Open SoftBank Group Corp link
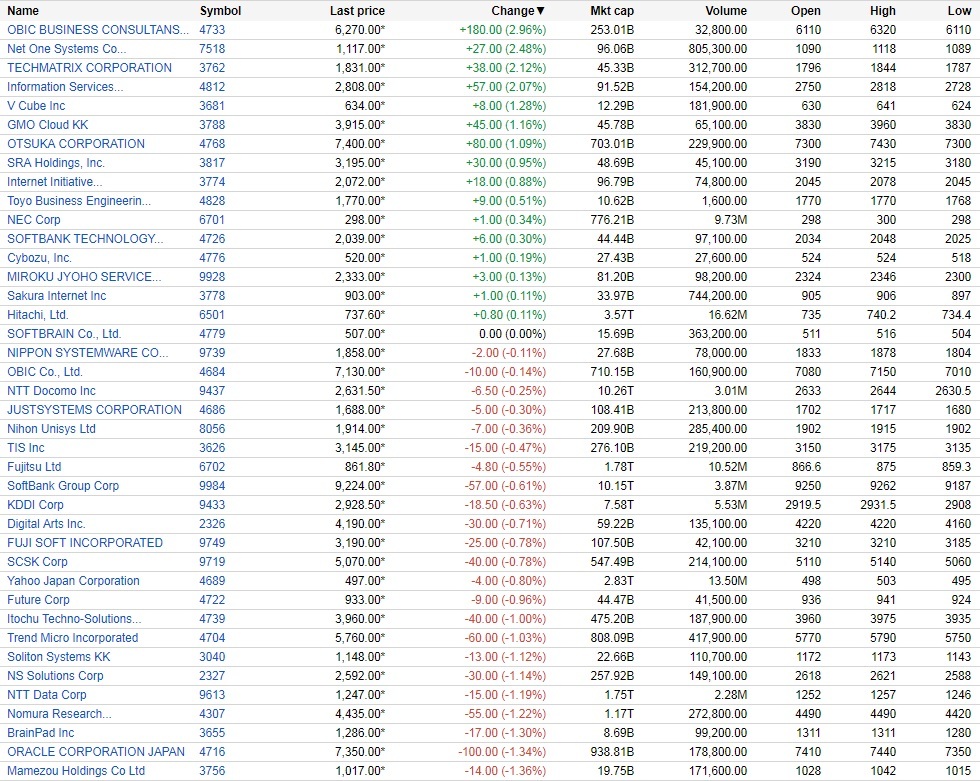The height and width of the screenshot is (781, 980). 63,485
